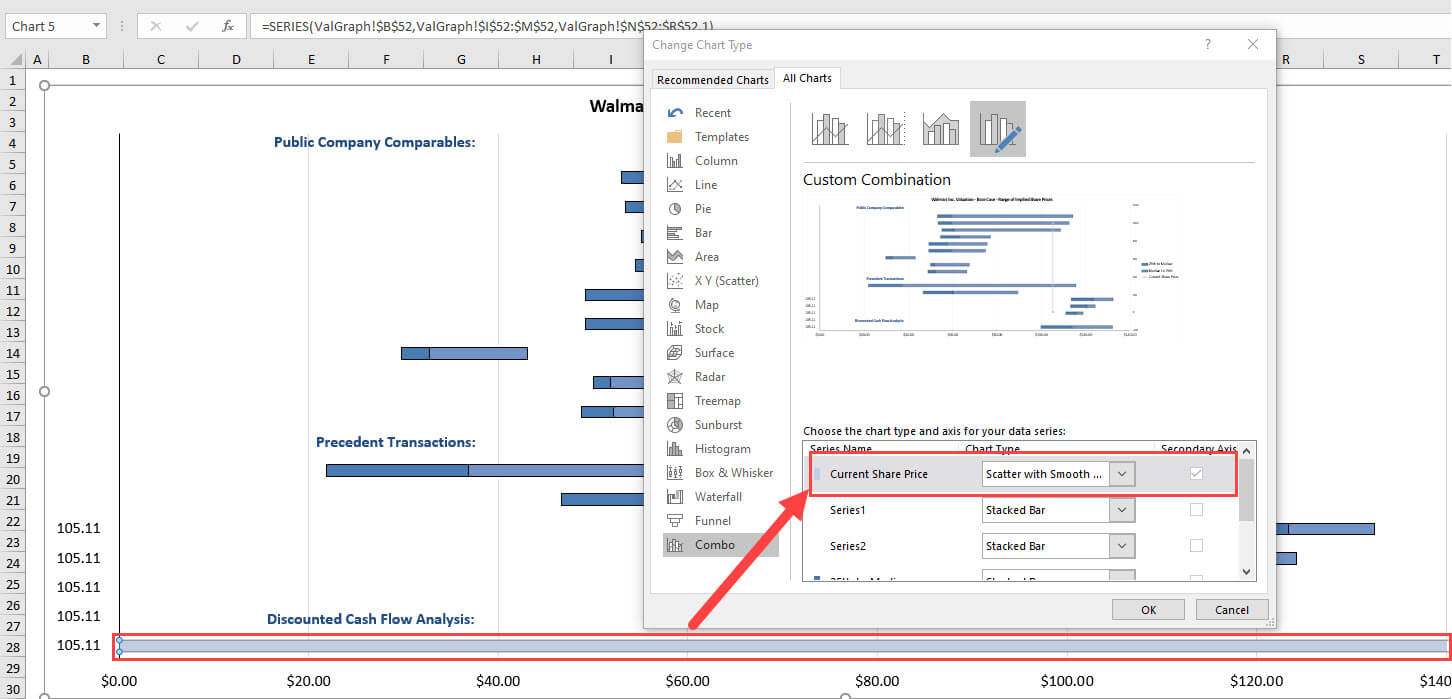
Task: Switch to the Recommended Charts tab
Action: pyautogui.click(x=712, y=78)
